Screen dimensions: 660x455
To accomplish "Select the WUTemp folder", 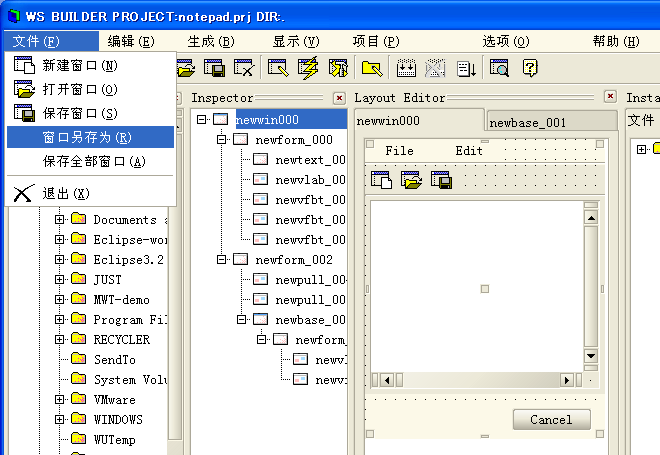I will click(114, 439).
